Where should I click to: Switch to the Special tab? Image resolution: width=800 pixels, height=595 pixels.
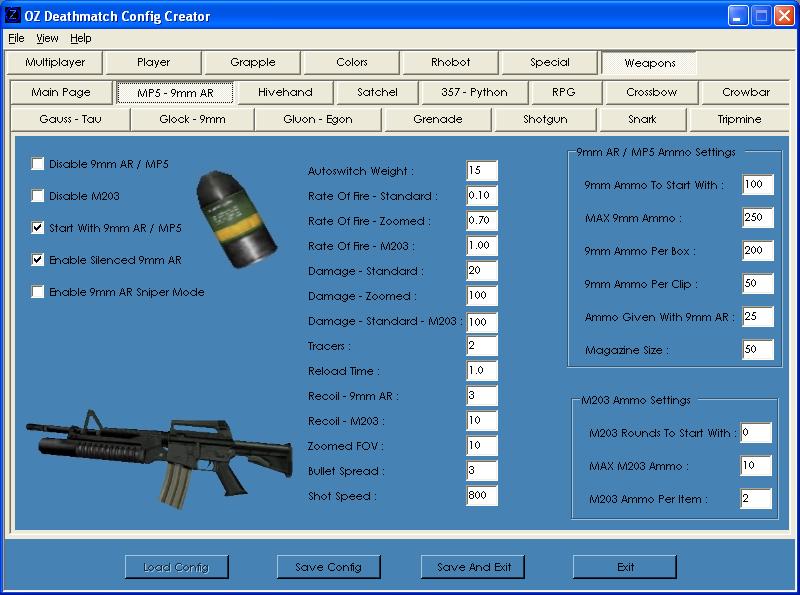coord(549,62)
